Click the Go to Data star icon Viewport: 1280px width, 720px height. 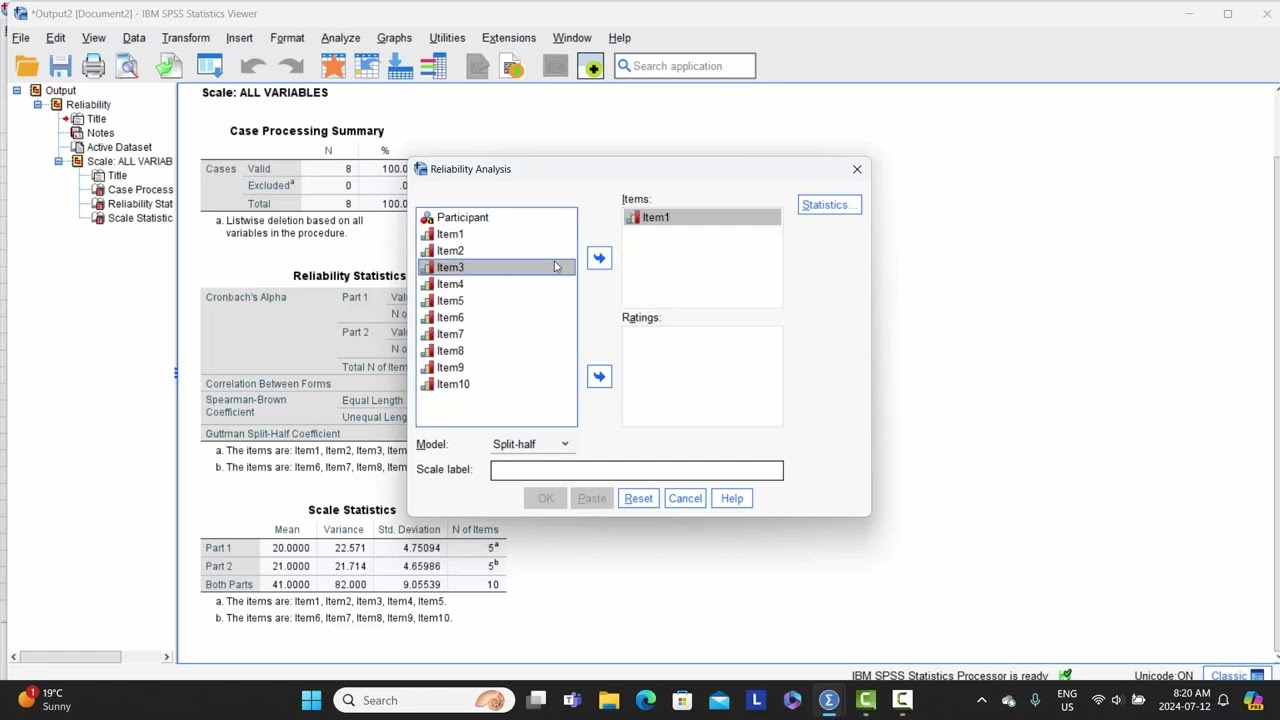333,66
